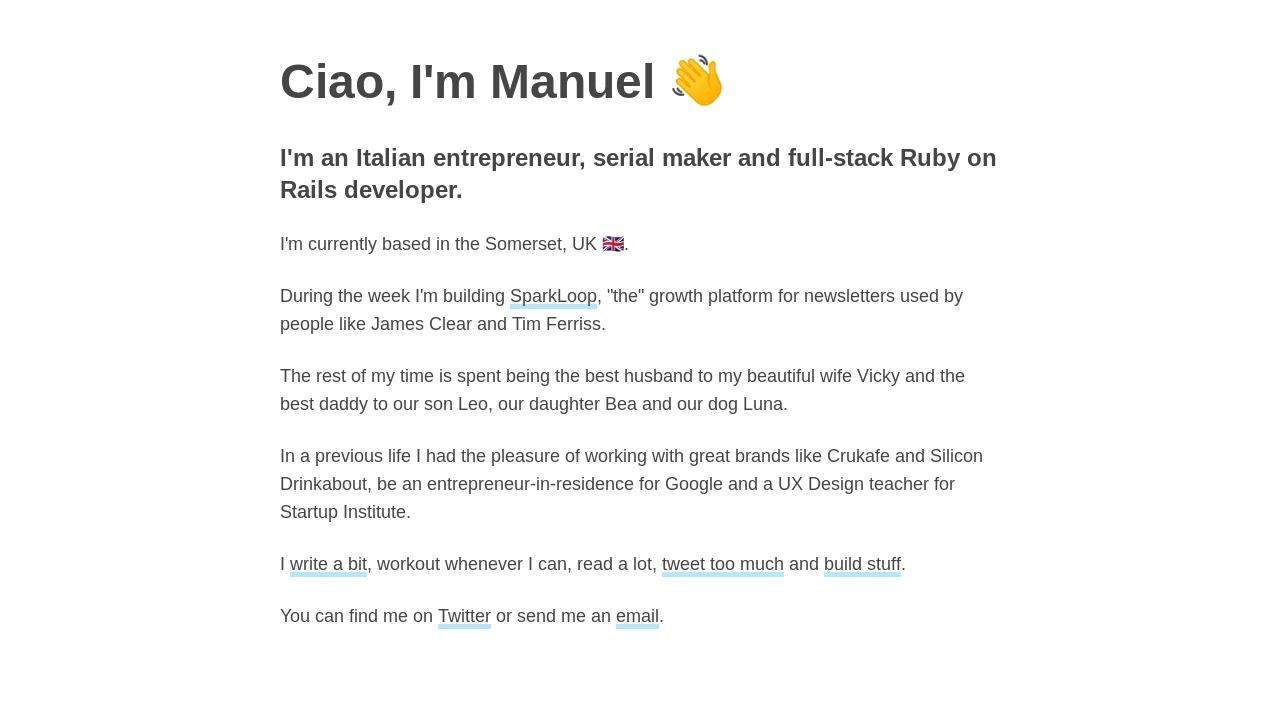Viewport: 1280px width, 720px height.
Task: Click the name 'James Clear'
Action: (421, 324)
